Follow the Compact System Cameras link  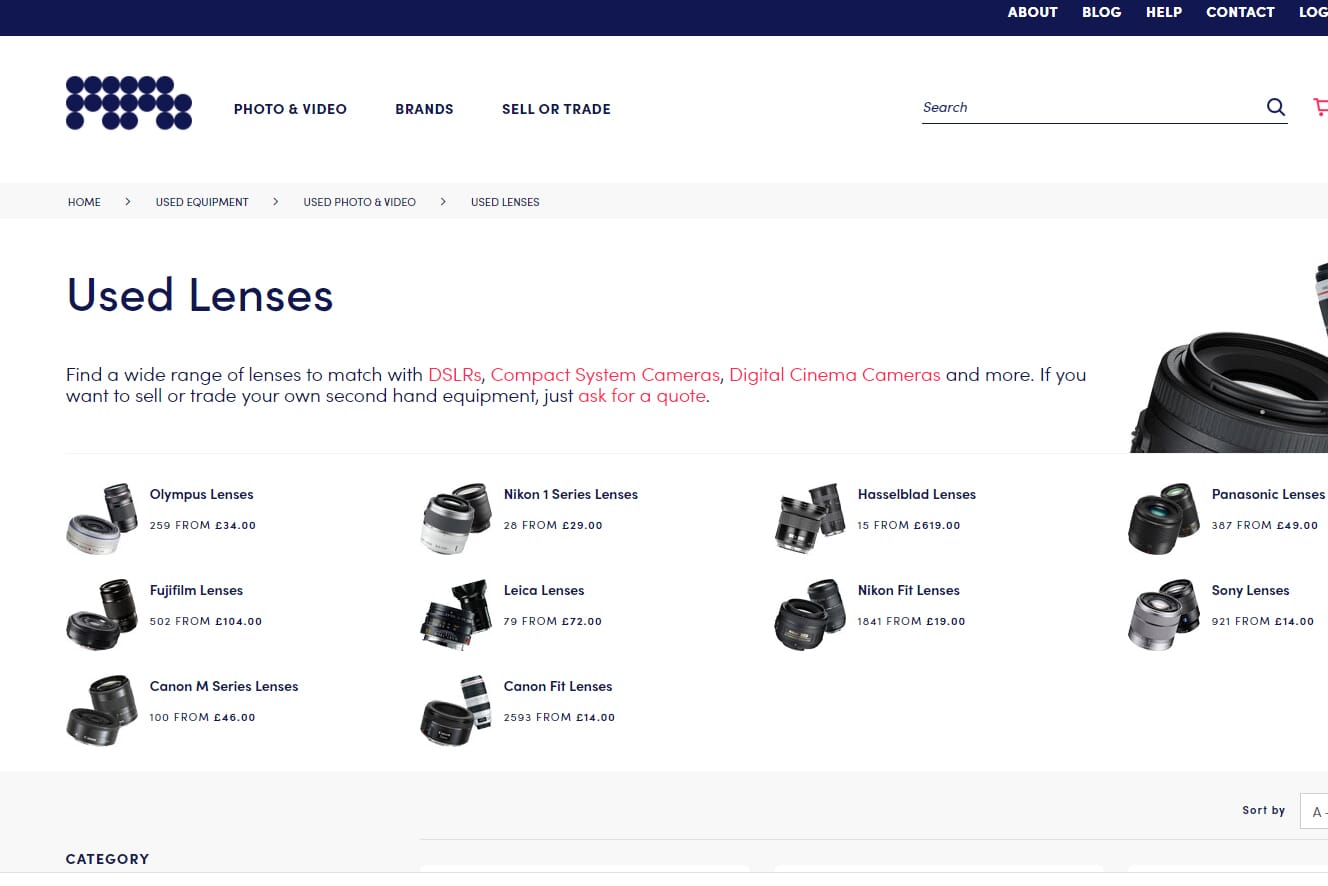(605, 375)
